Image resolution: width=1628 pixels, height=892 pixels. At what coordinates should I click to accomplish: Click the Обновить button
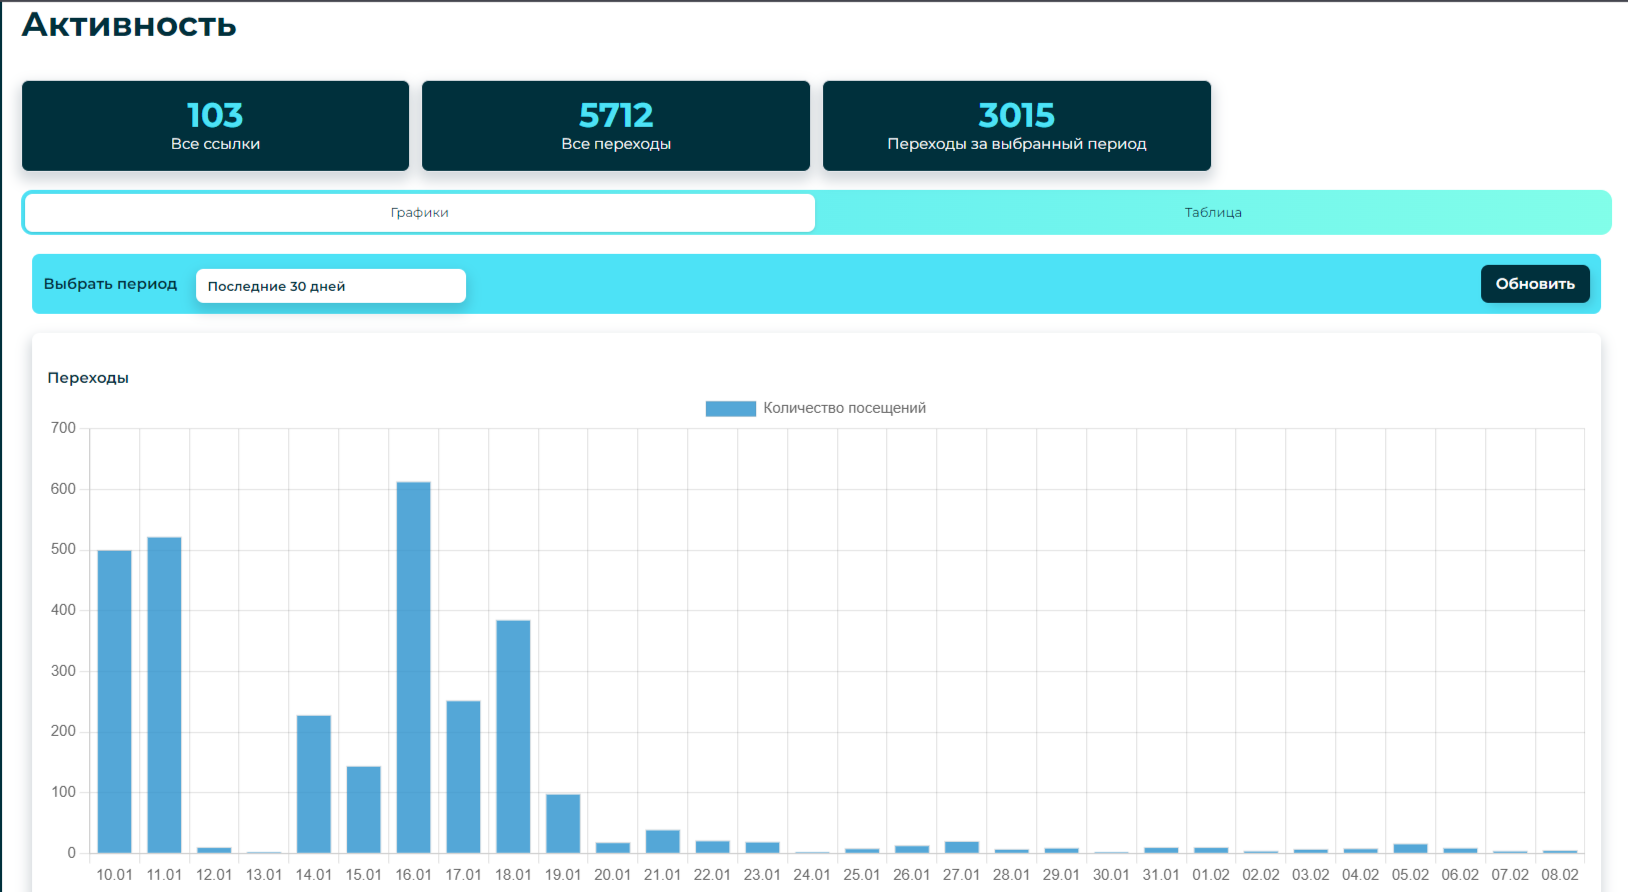coord(1535,284)
